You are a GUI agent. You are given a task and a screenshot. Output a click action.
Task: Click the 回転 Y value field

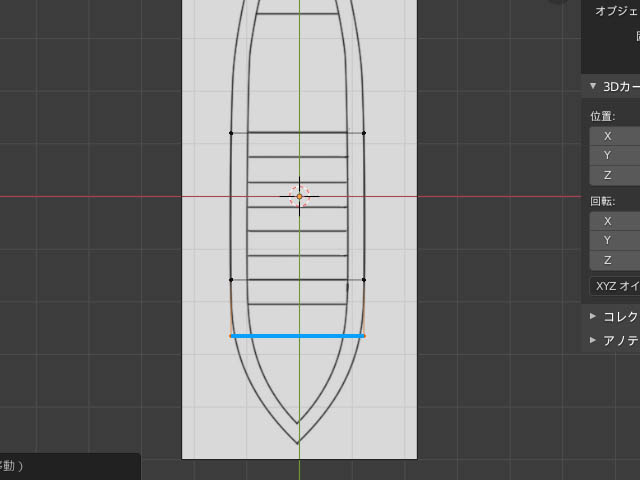point(615,240)
